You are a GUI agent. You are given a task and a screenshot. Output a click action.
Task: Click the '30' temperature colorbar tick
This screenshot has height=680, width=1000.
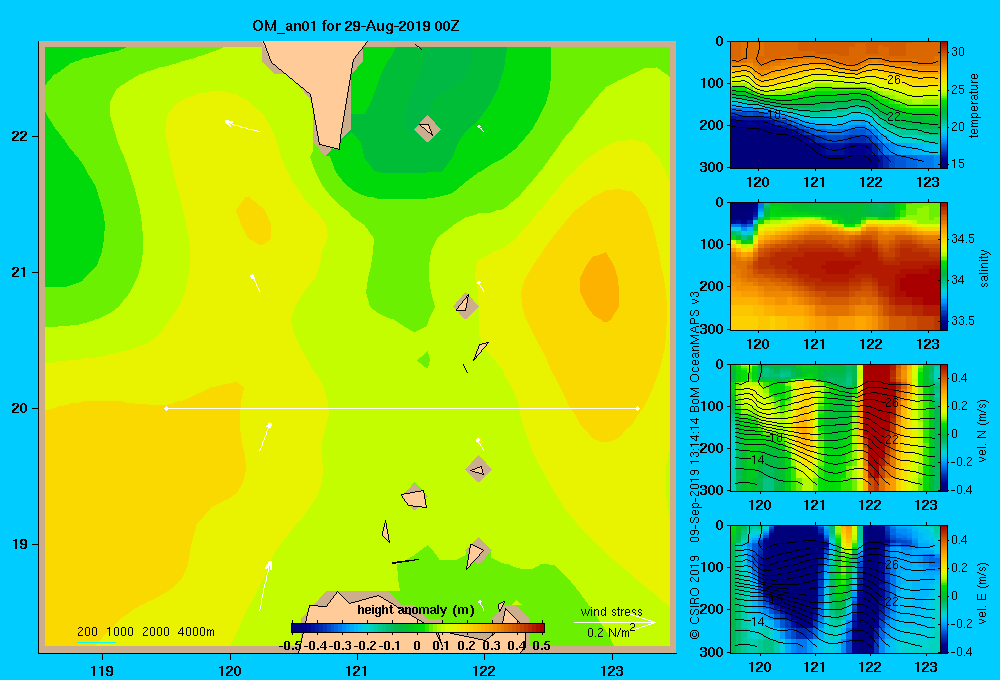[958, 52]
